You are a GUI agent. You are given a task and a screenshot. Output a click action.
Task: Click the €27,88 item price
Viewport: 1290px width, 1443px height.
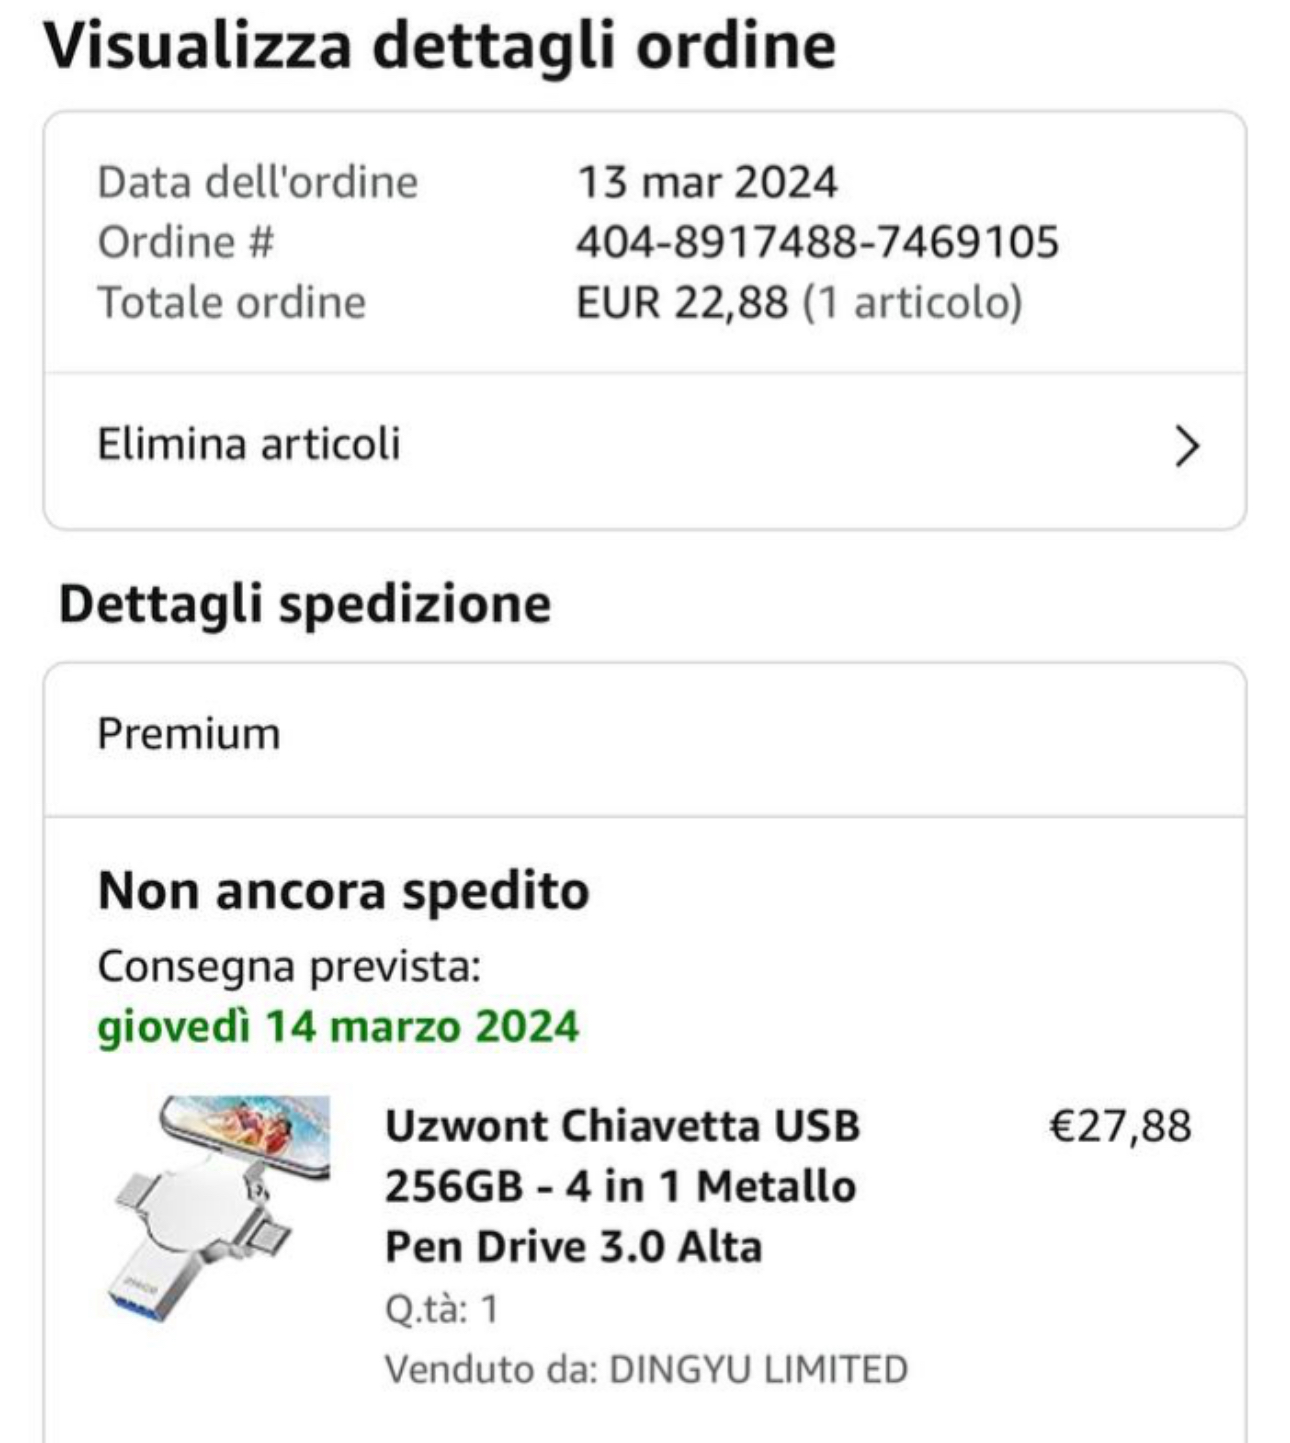[1120, 1126]
